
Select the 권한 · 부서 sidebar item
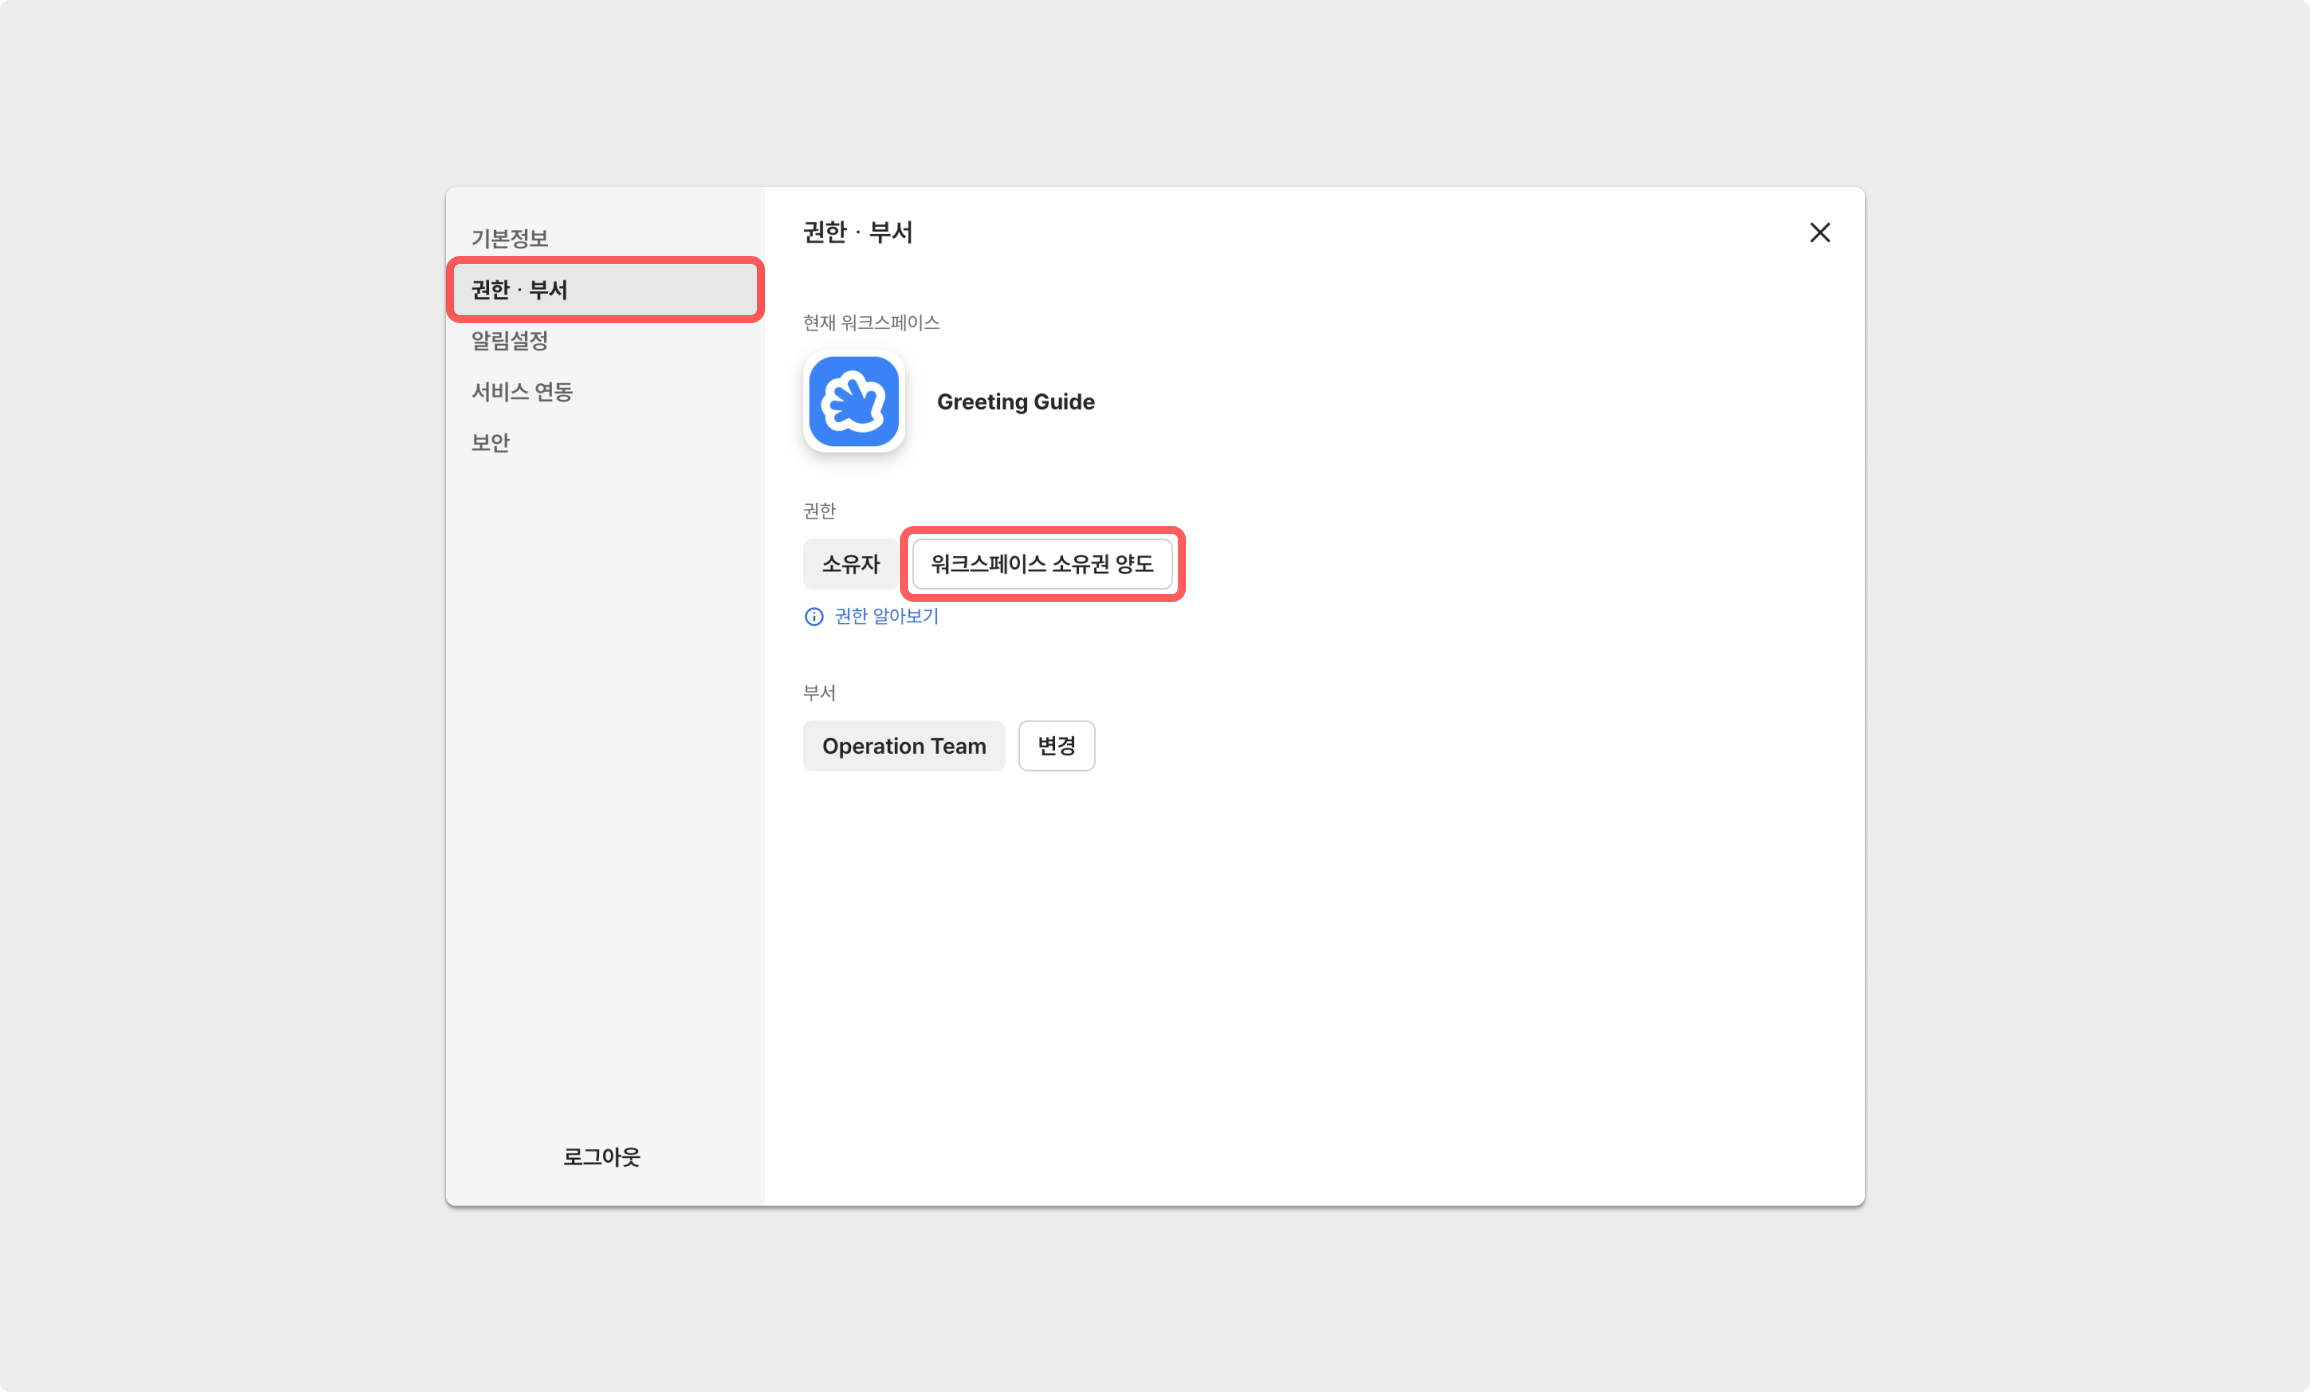(x=604, y=290)
